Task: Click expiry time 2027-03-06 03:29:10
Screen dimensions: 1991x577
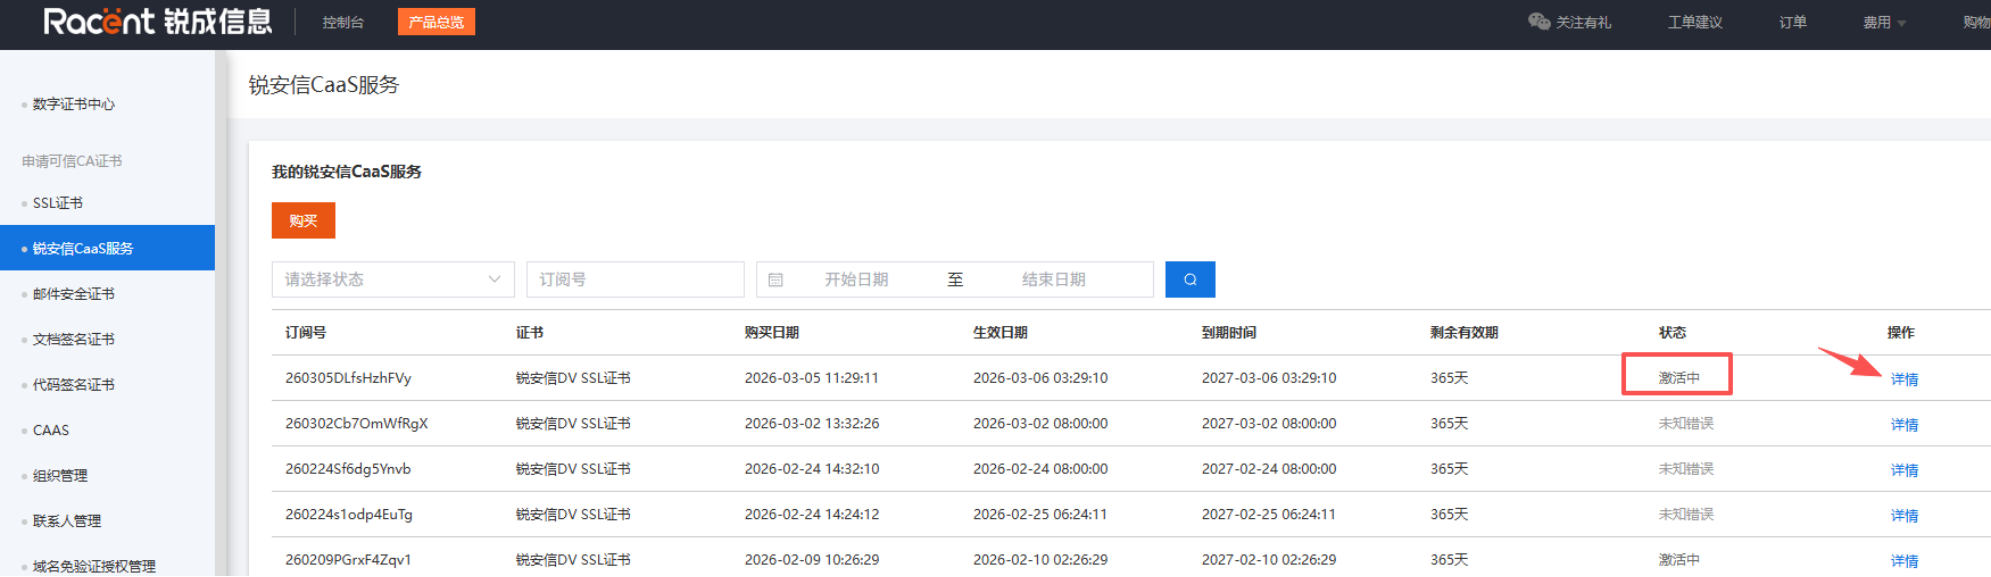Action: [x=1269, y=378]
